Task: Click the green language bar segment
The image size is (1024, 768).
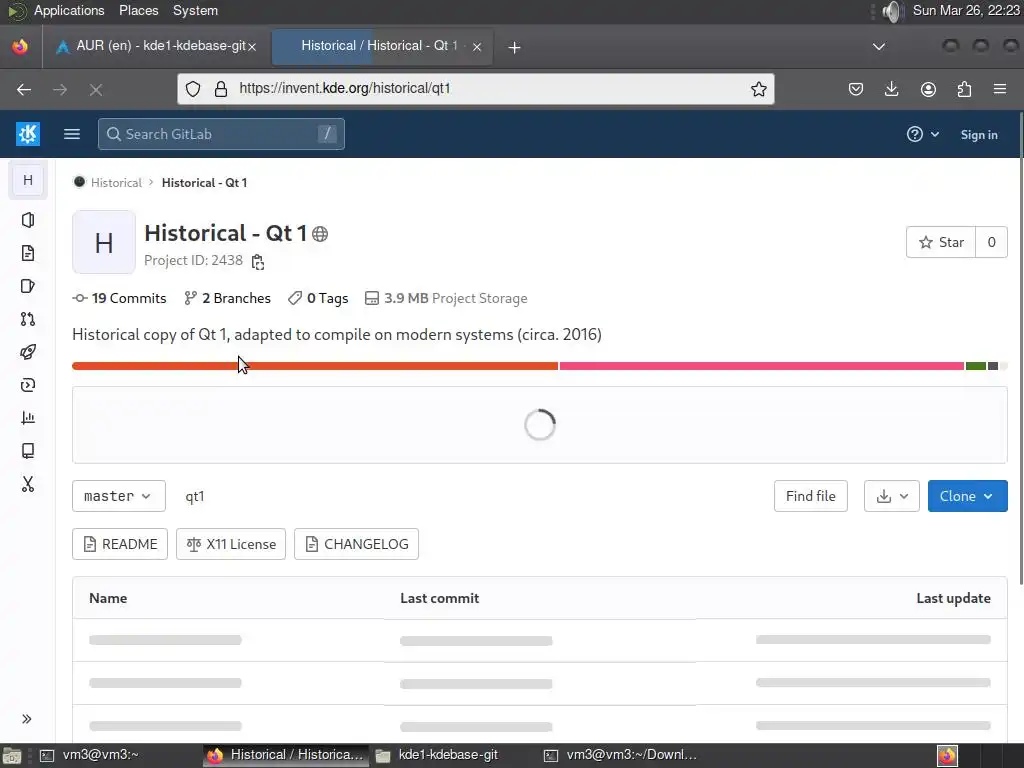Action: pos(976,366)
